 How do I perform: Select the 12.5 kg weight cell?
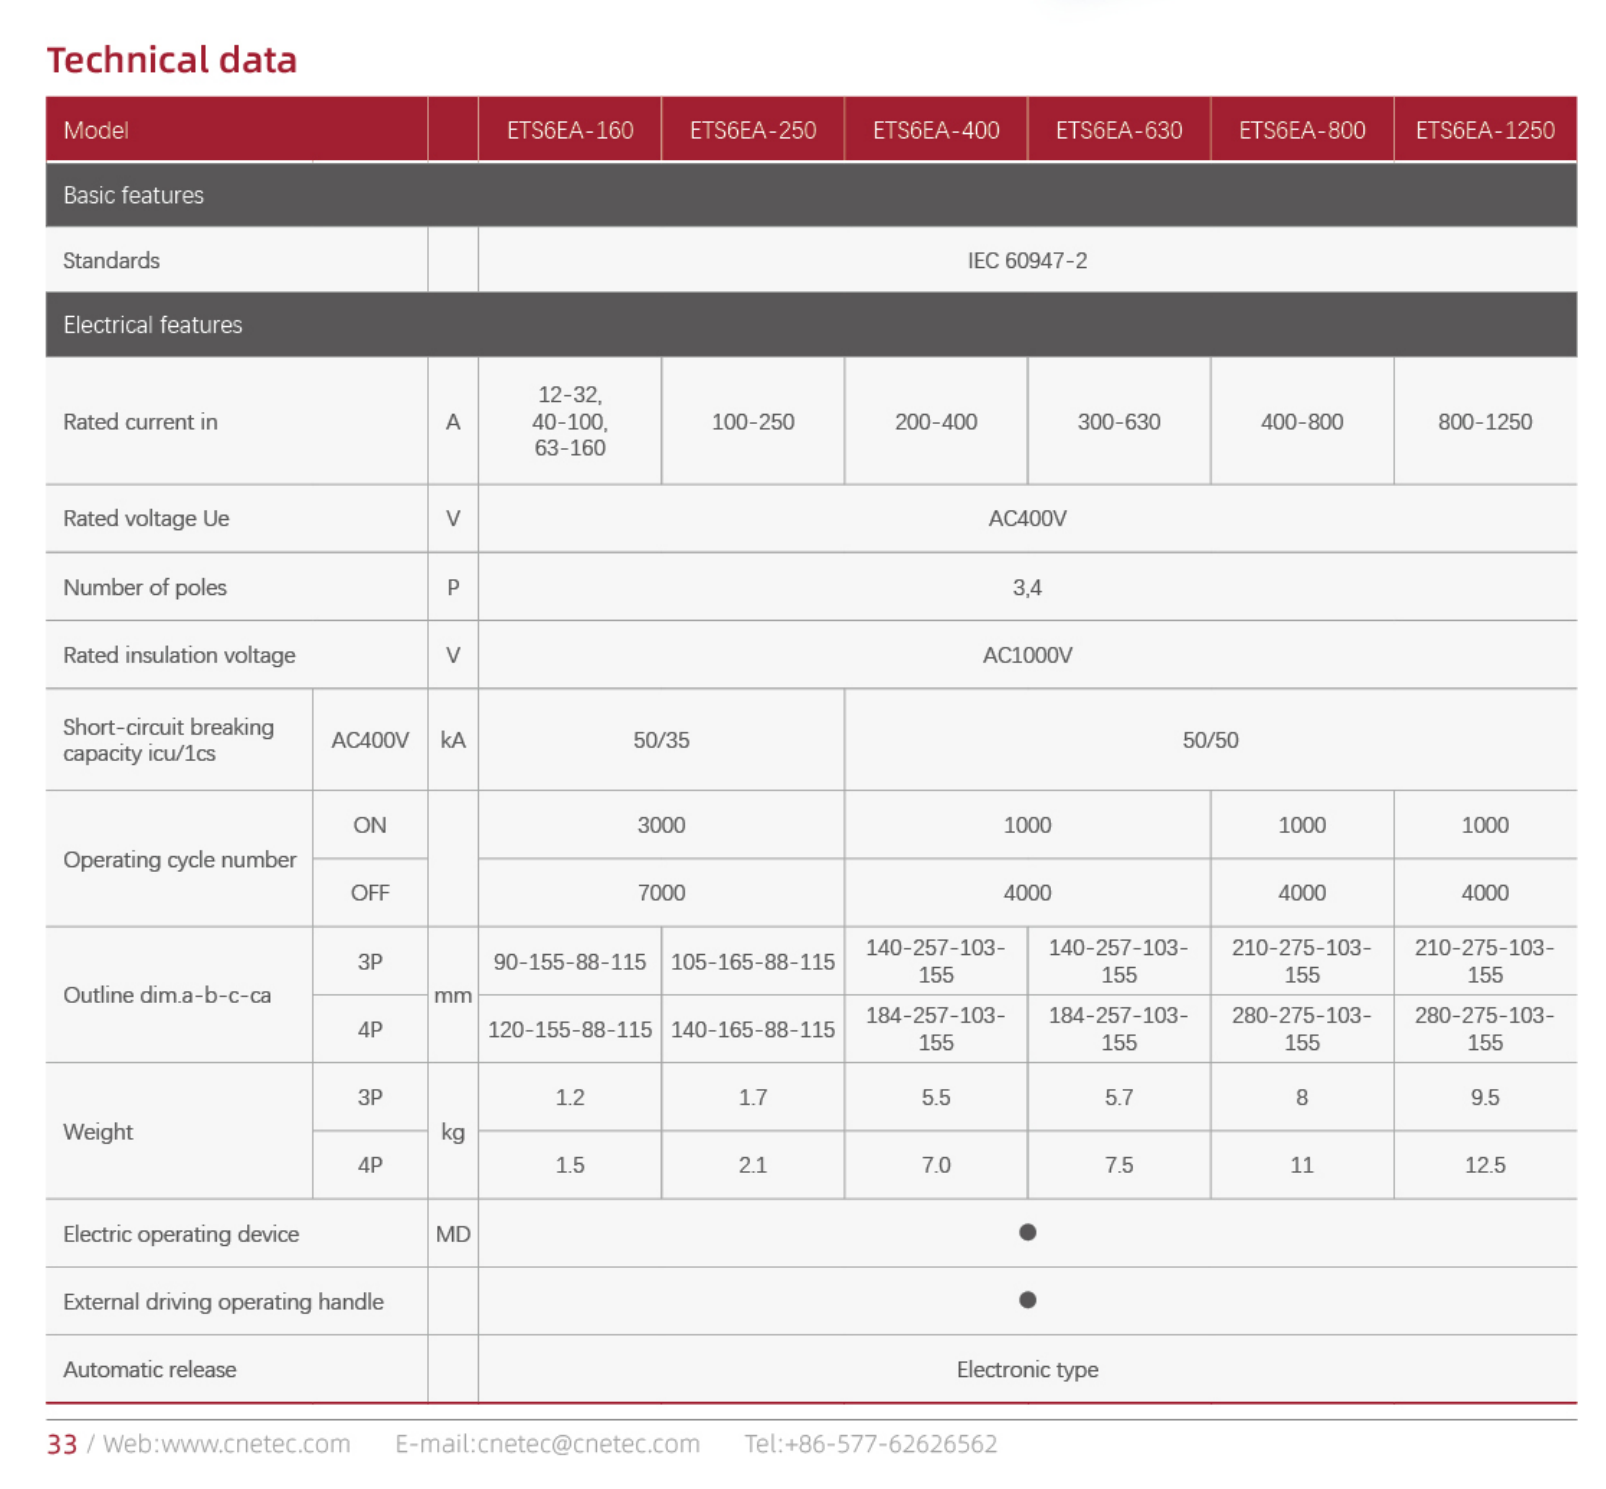[1484, 1165]
